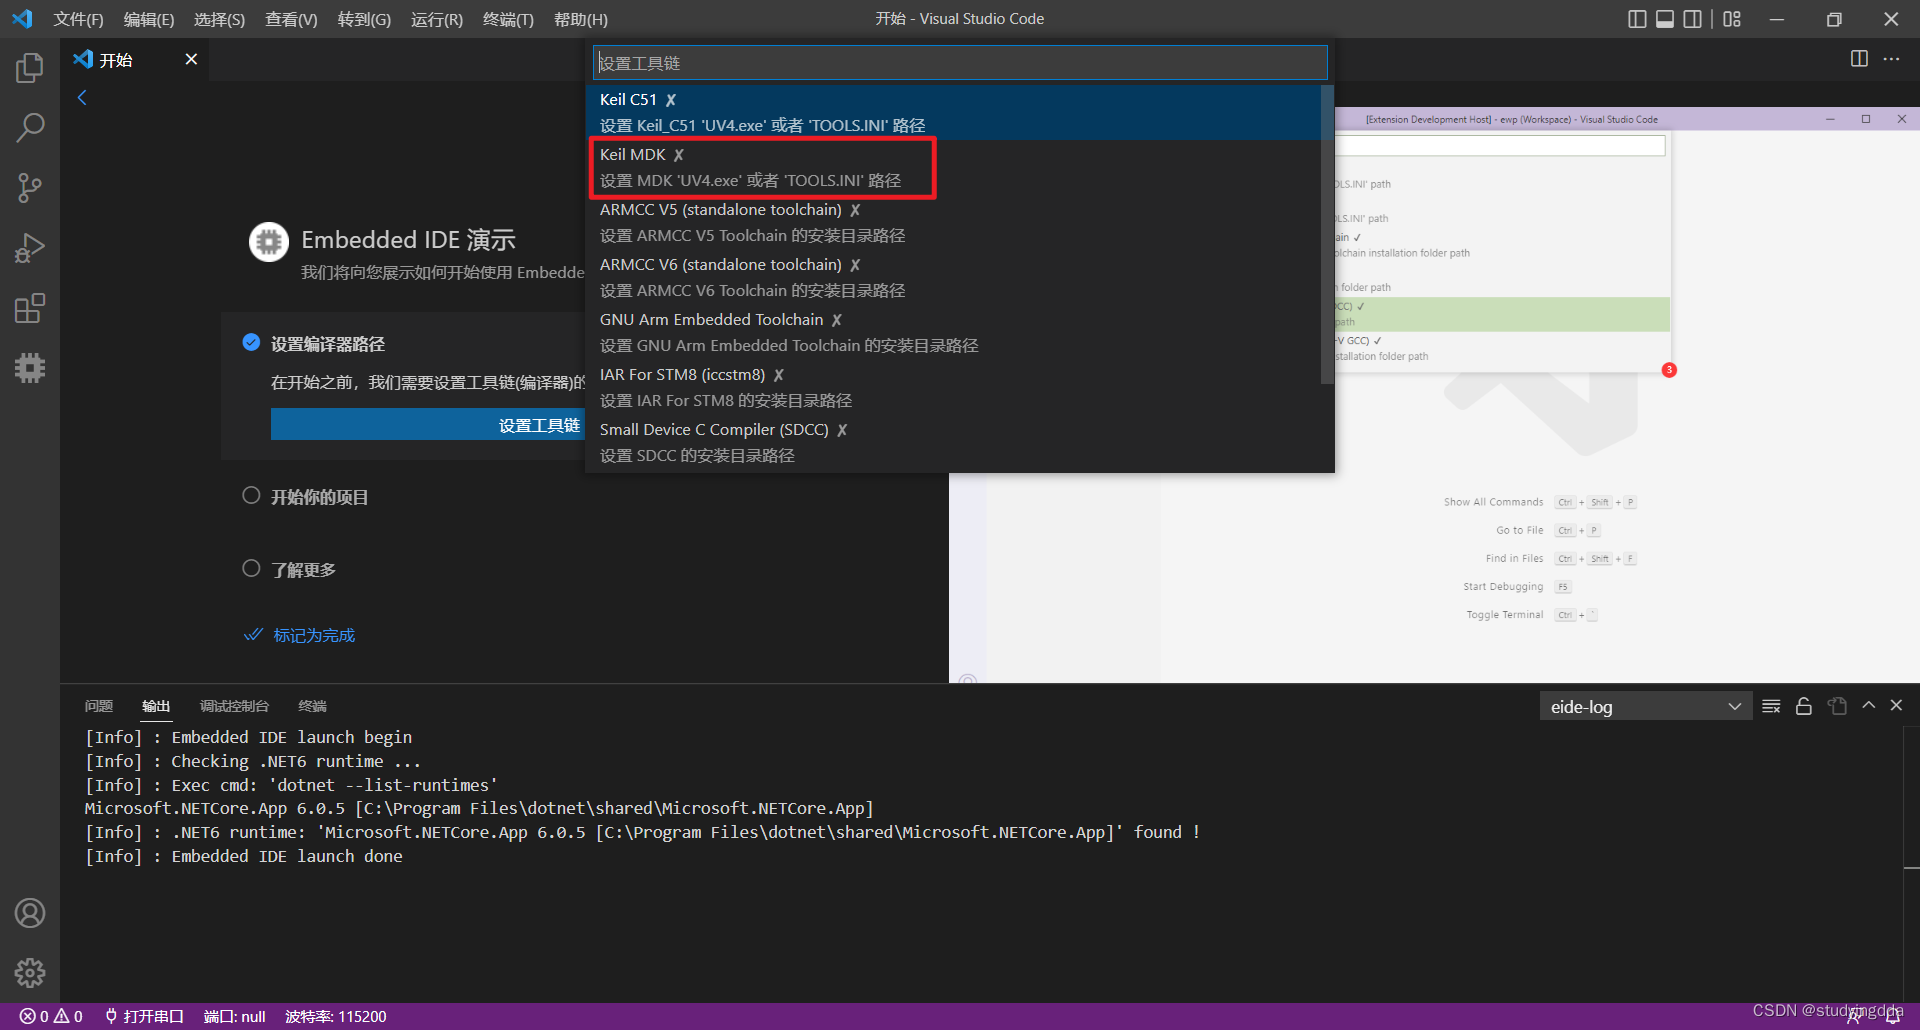Click the 设置工具链 blue button

point(428,425)
